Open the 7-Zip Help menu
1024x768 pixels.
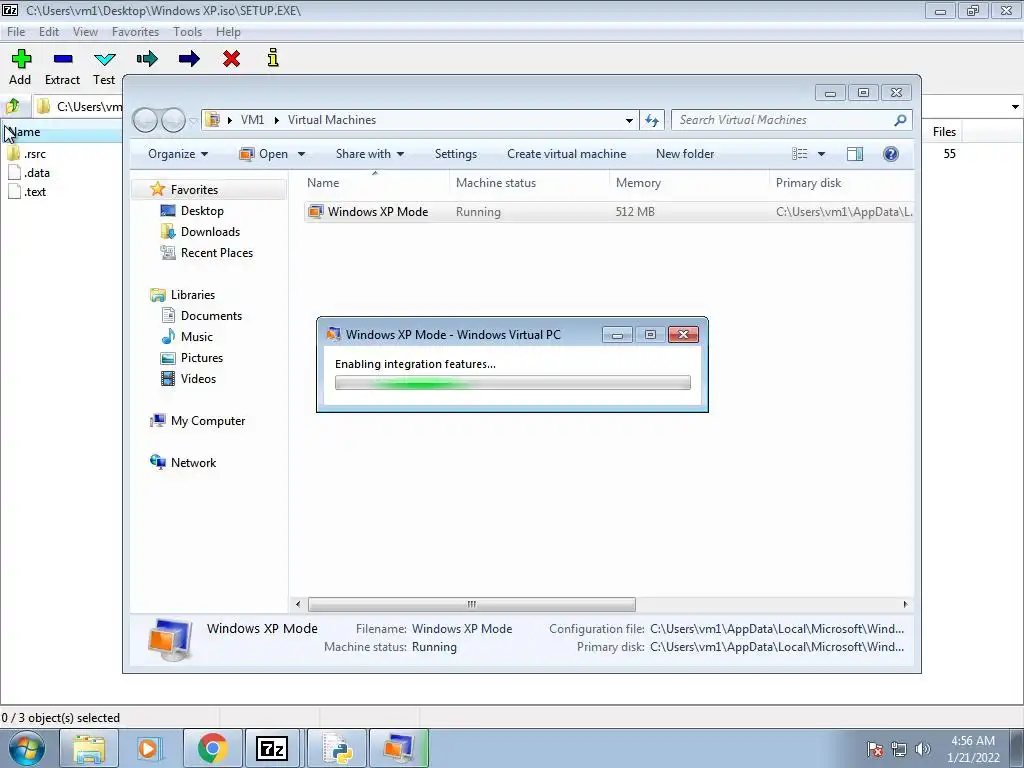(x=228, y=31)
